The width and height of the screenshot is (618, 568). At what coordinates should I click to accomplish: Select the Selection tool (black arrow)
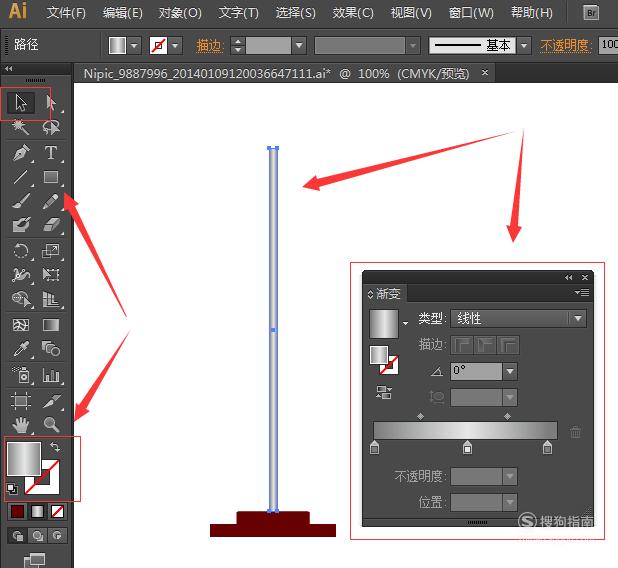20,103
